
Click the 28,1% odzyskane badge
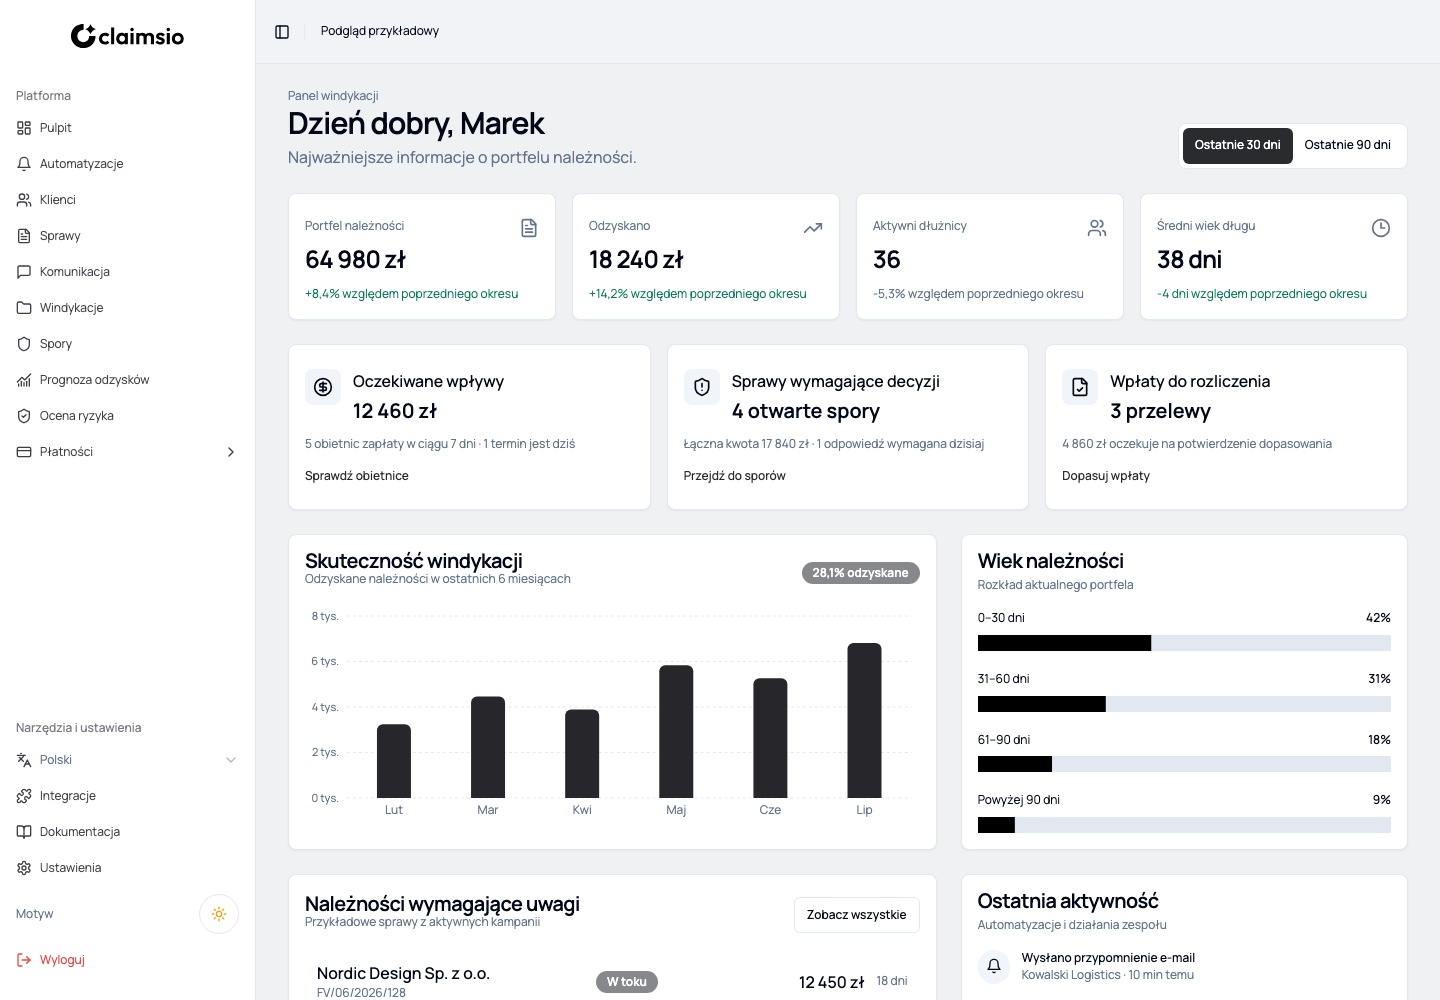tap(860, 573)
